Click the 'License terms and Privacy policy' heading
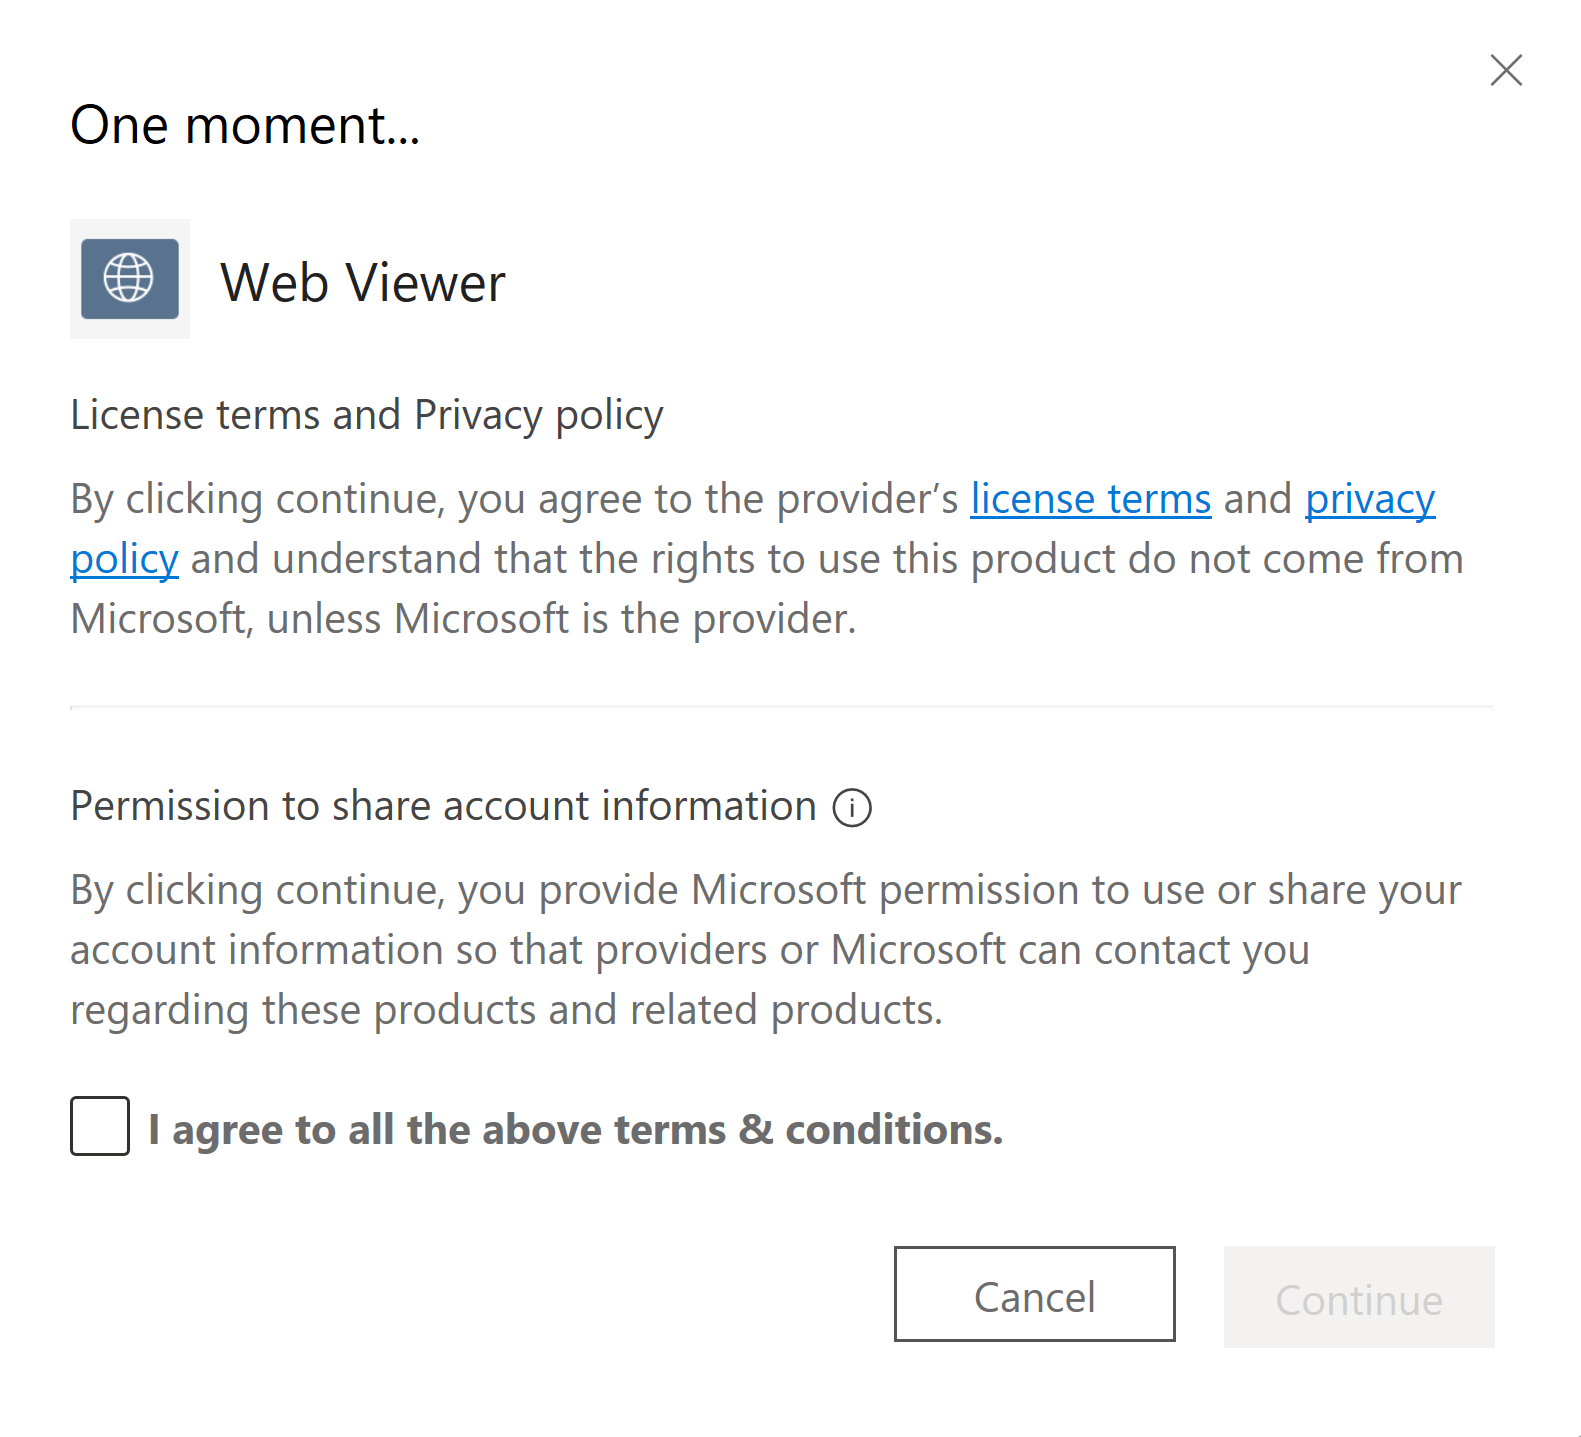1581x1437 pixels. pyautogui.click(x=367, y=415)
